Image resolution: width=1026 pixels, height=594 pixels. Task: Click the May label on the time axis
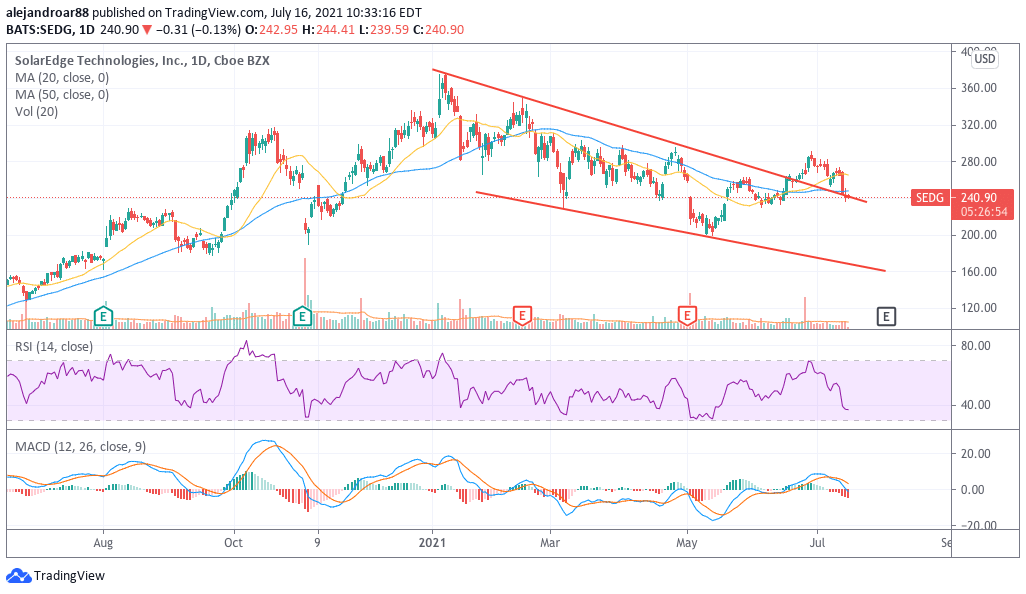point(686,543)
